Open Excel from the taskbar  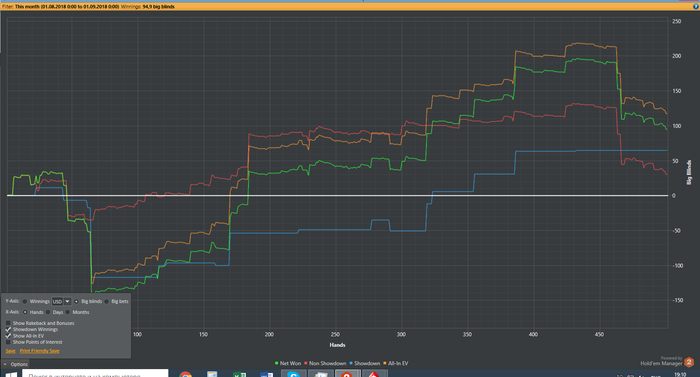(239, 374)
